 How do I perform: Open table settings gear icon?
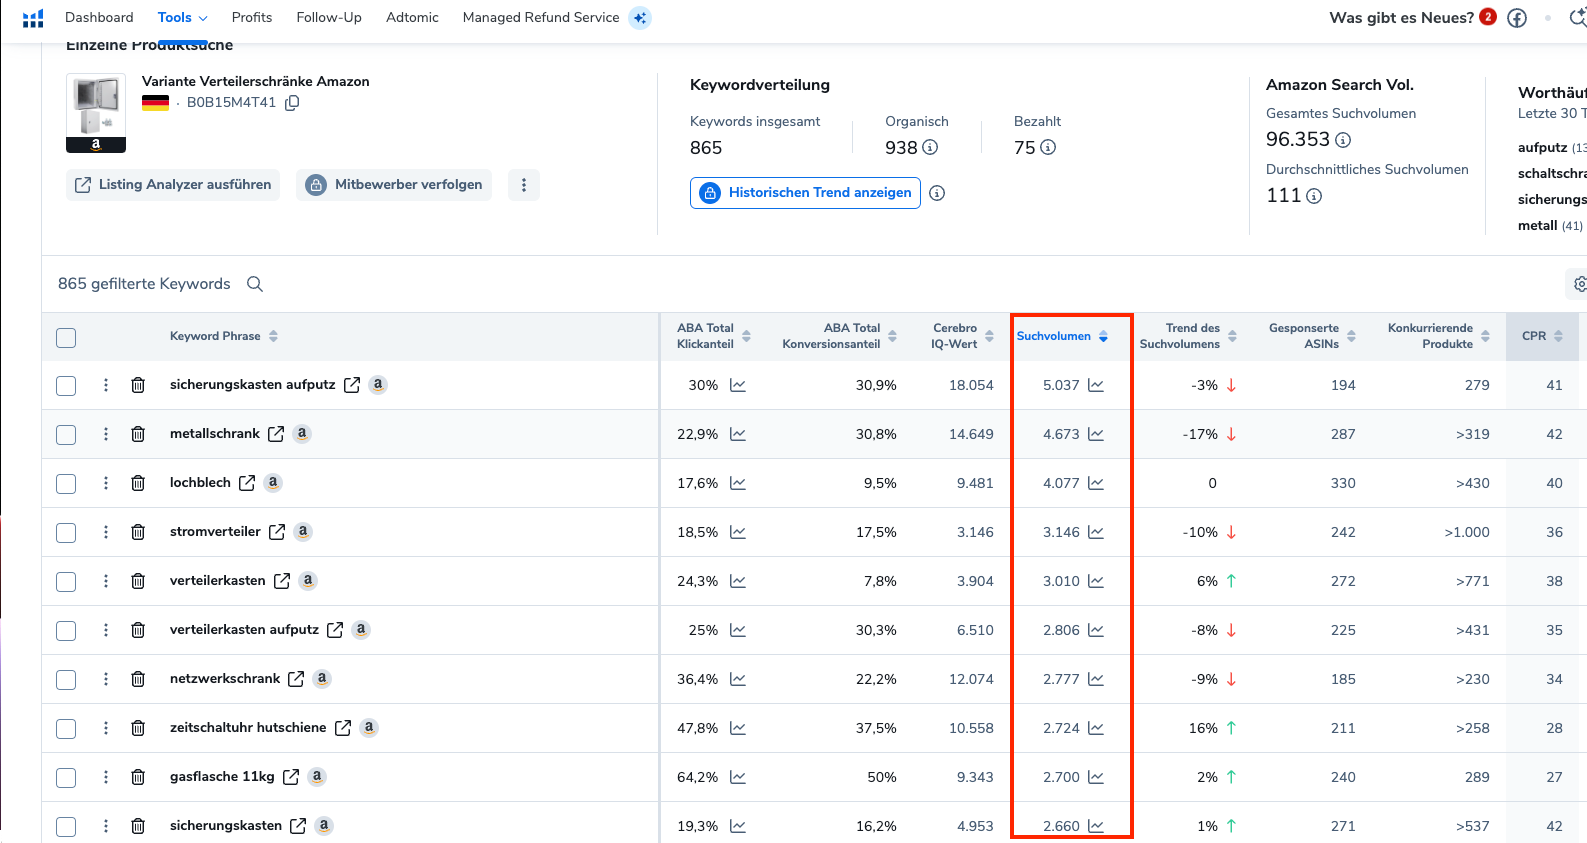(x=1579, y=284)
